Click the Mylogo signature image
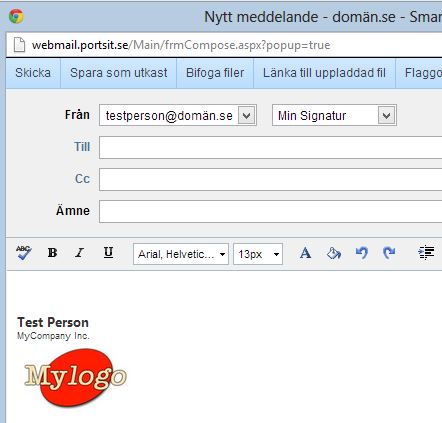 tap(76, 378)
